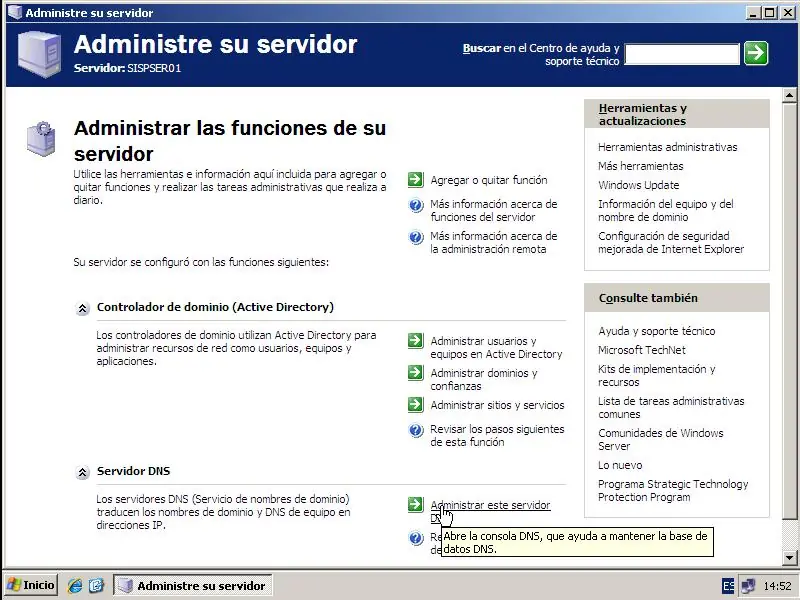Click the second quick launch icon
Image resolution: width=800 pixels, height=600 pixels.
pos(96,585)
